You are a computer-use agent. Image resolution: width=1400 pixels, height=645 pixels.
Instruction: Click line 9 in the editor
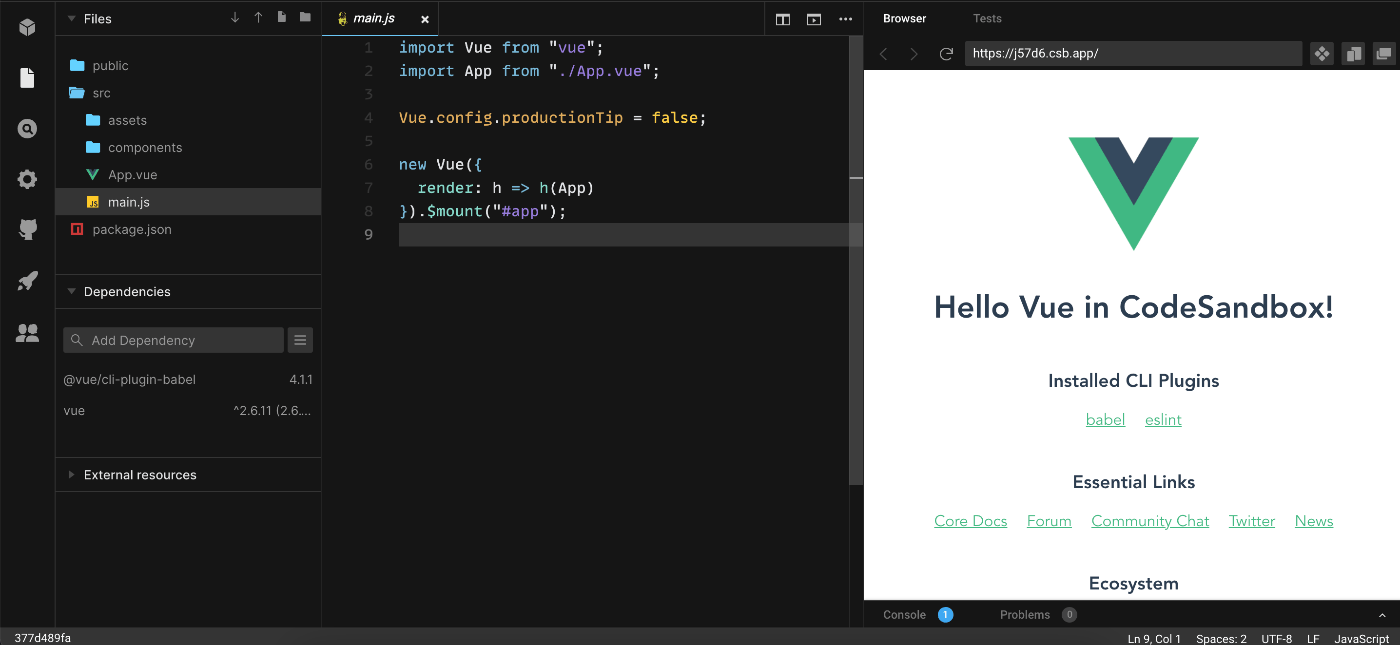pyautogui.click(x=630, y=235)
